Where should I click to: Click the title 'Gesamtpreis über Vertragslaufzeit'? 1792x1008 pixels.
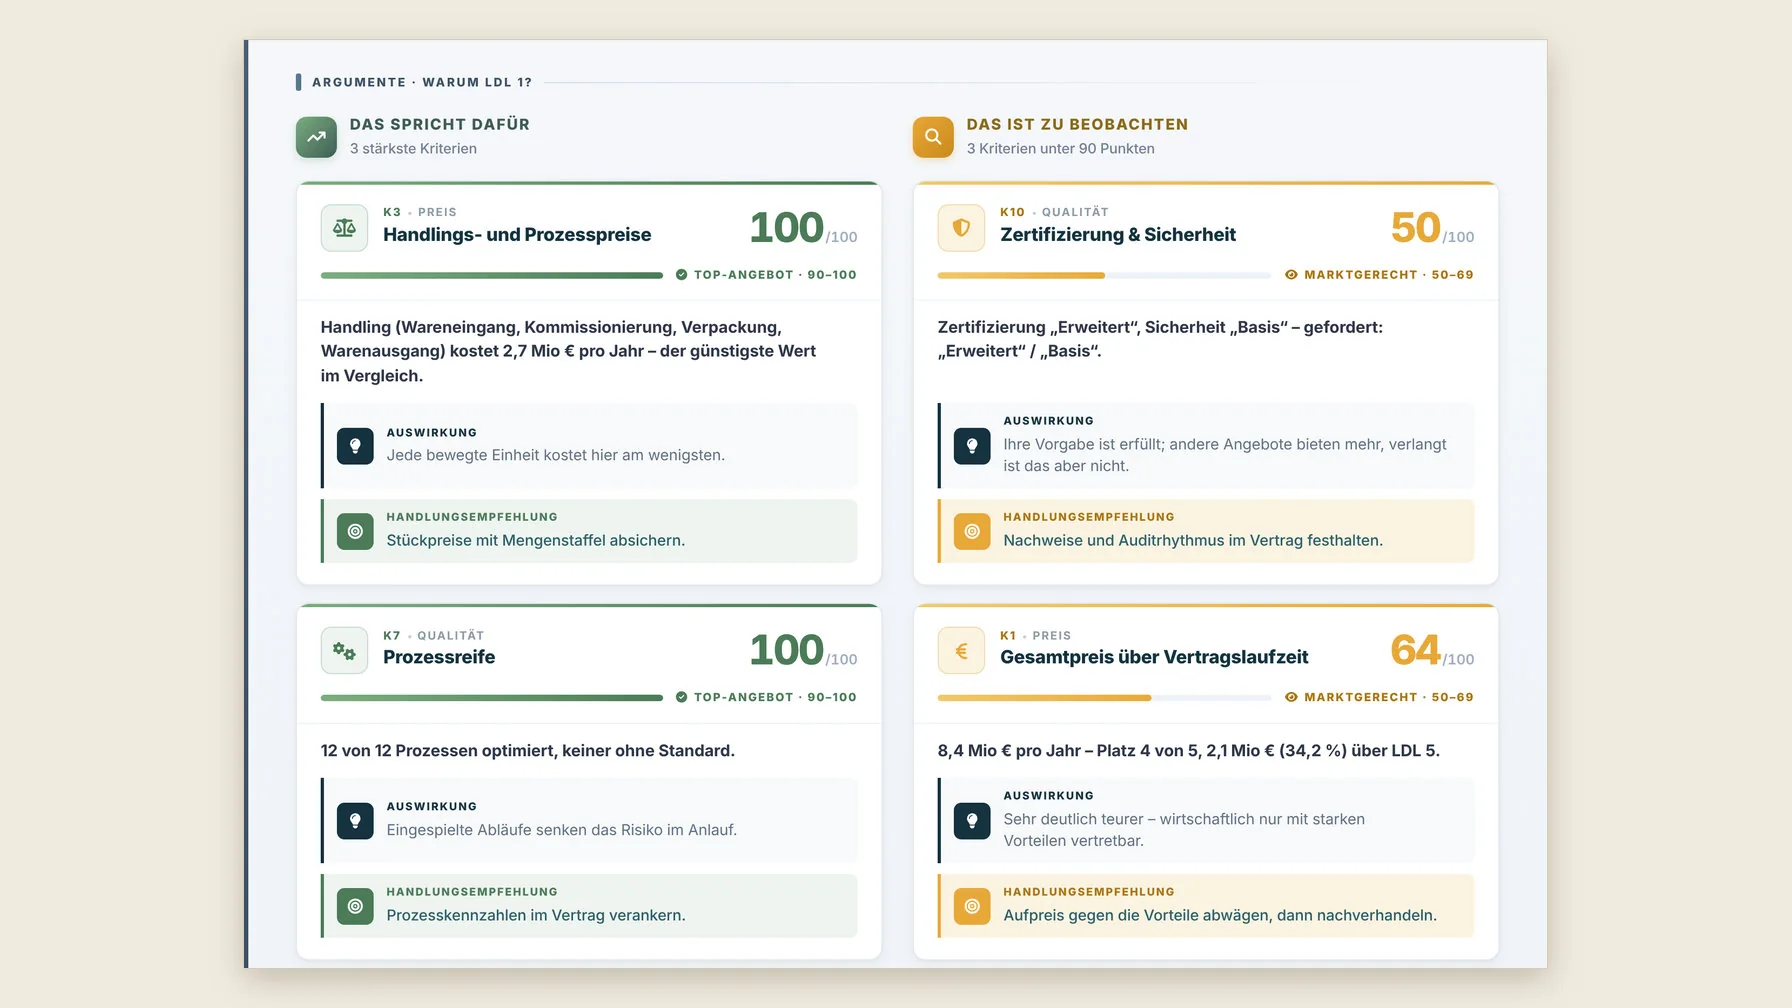pyautogui.click(x=1154, y=657)
